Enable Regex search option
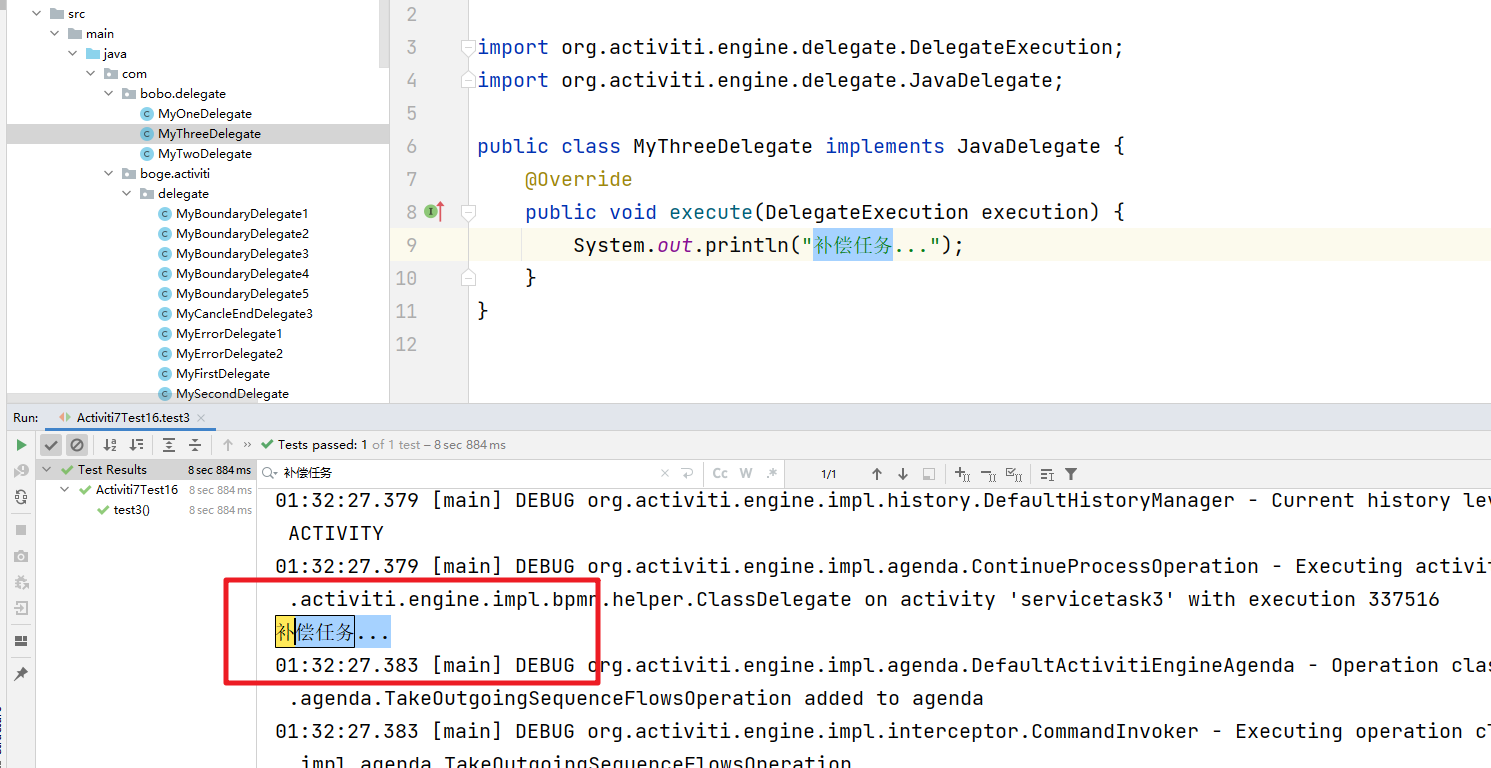 [772, 474]
